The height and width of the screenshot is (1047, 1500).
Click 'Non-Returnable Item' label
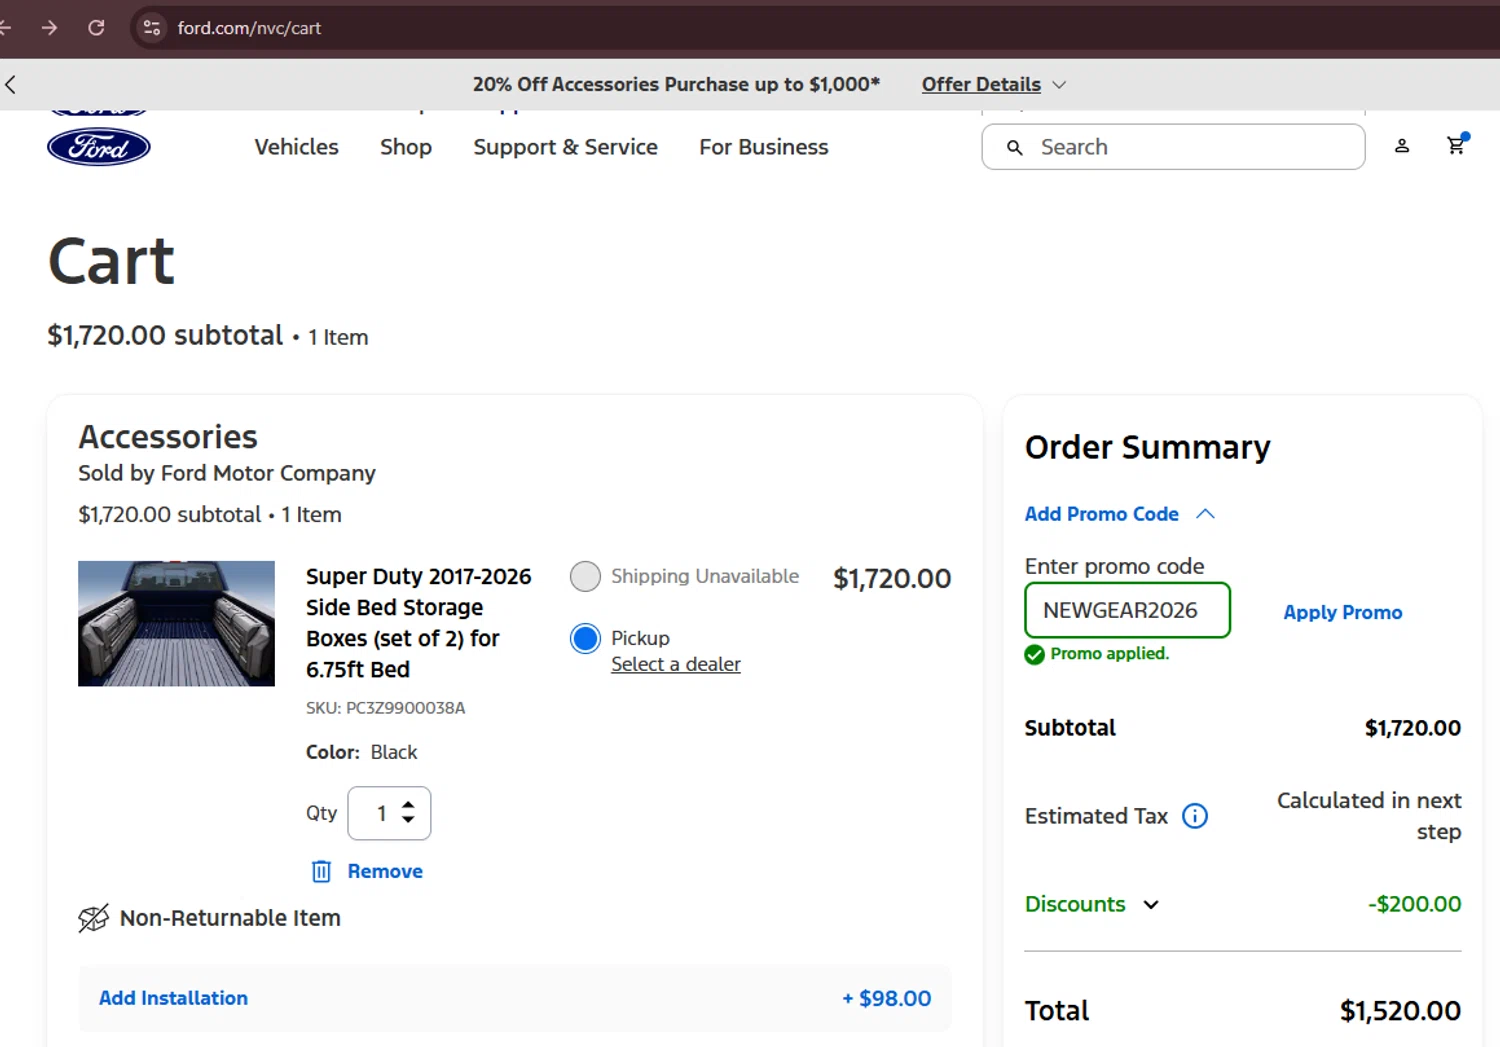(230, 918)
